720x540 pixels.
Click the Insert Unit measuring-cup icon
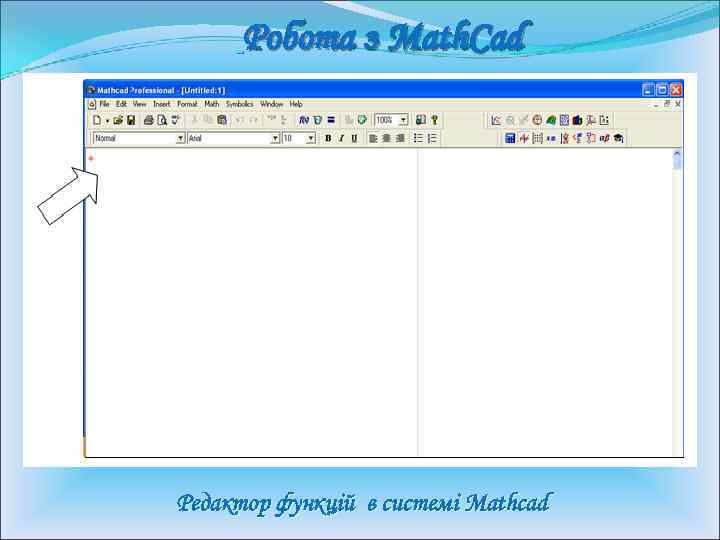pos(317,120)
